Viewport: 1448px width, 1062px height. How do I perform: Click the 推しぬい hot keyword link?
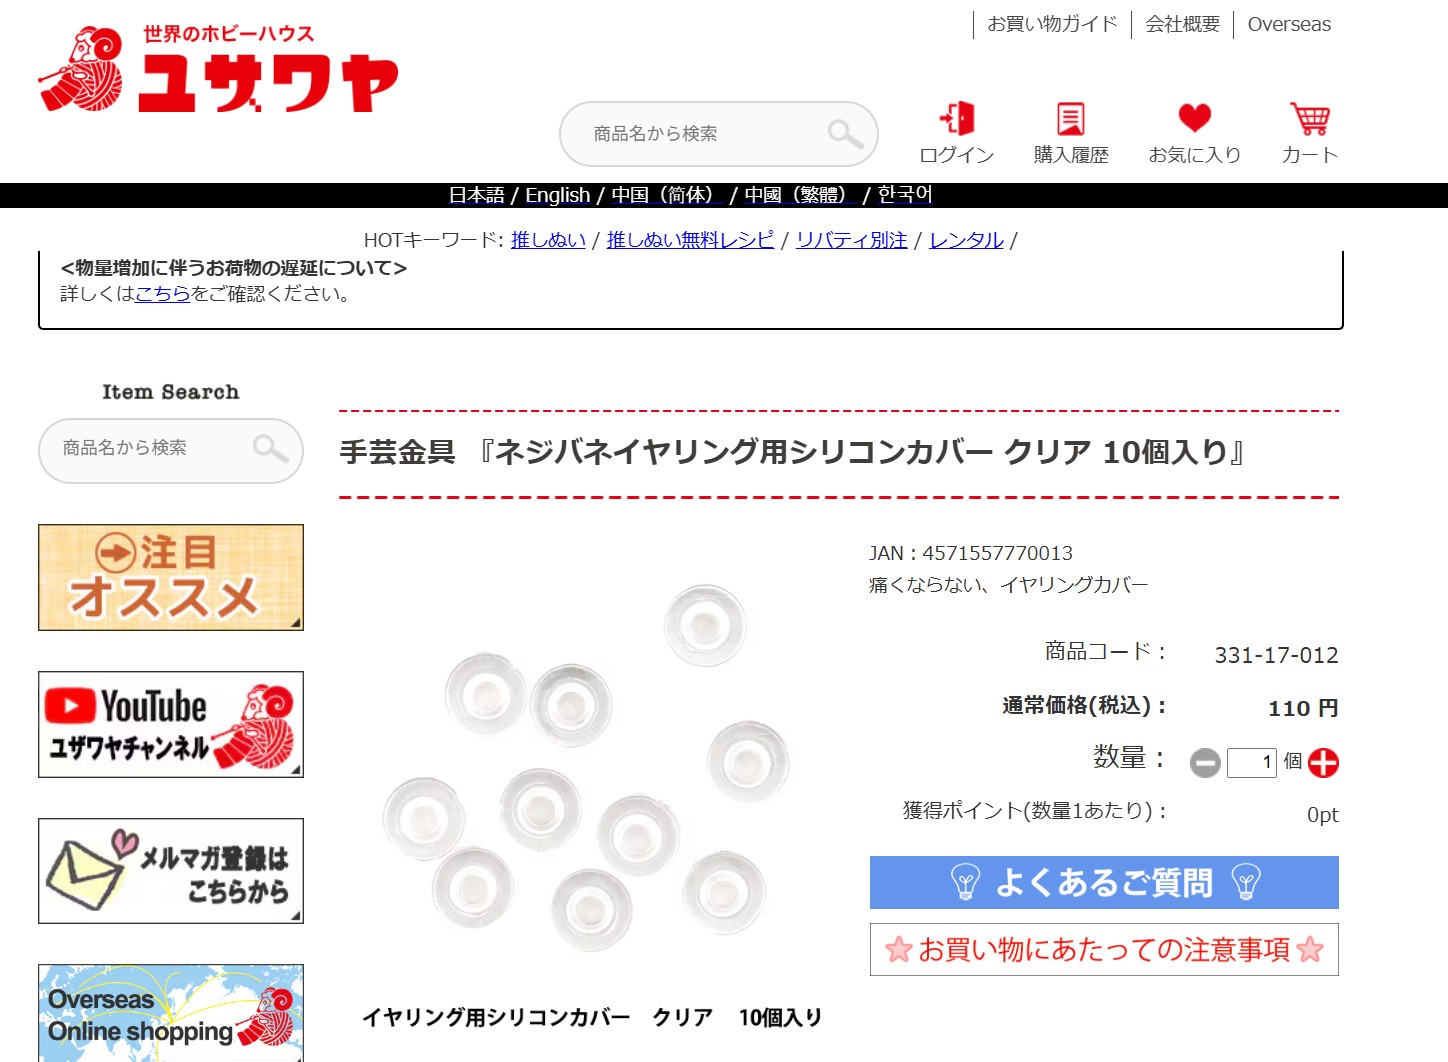click(x=548, y=240)
